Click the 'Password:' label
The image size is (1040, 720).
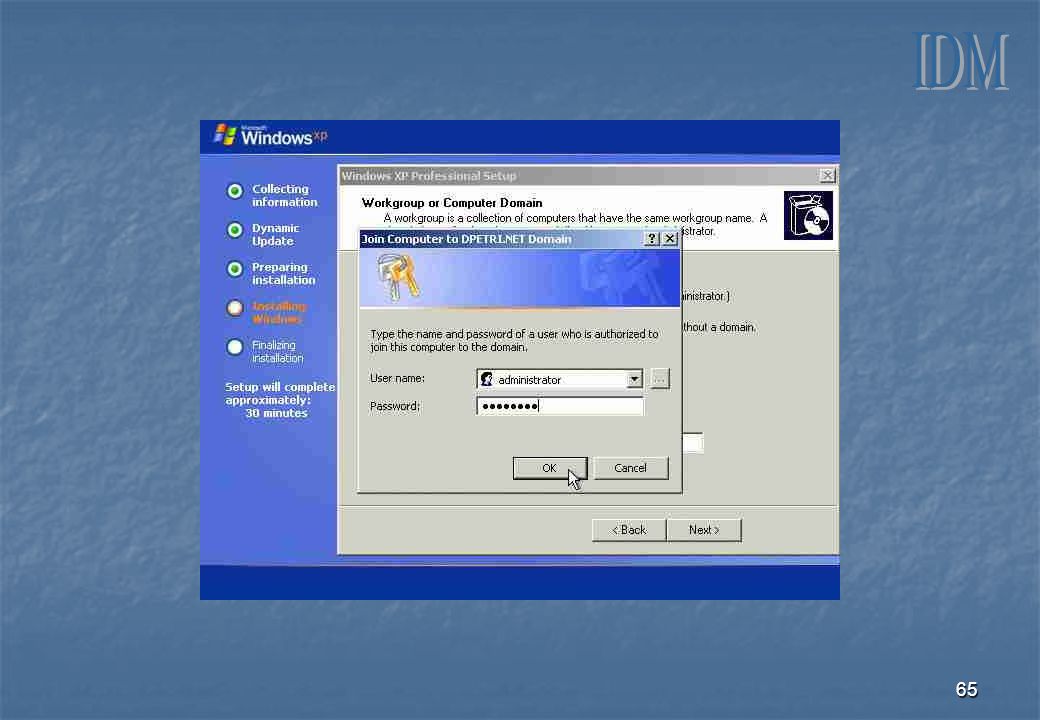point(395,406)
